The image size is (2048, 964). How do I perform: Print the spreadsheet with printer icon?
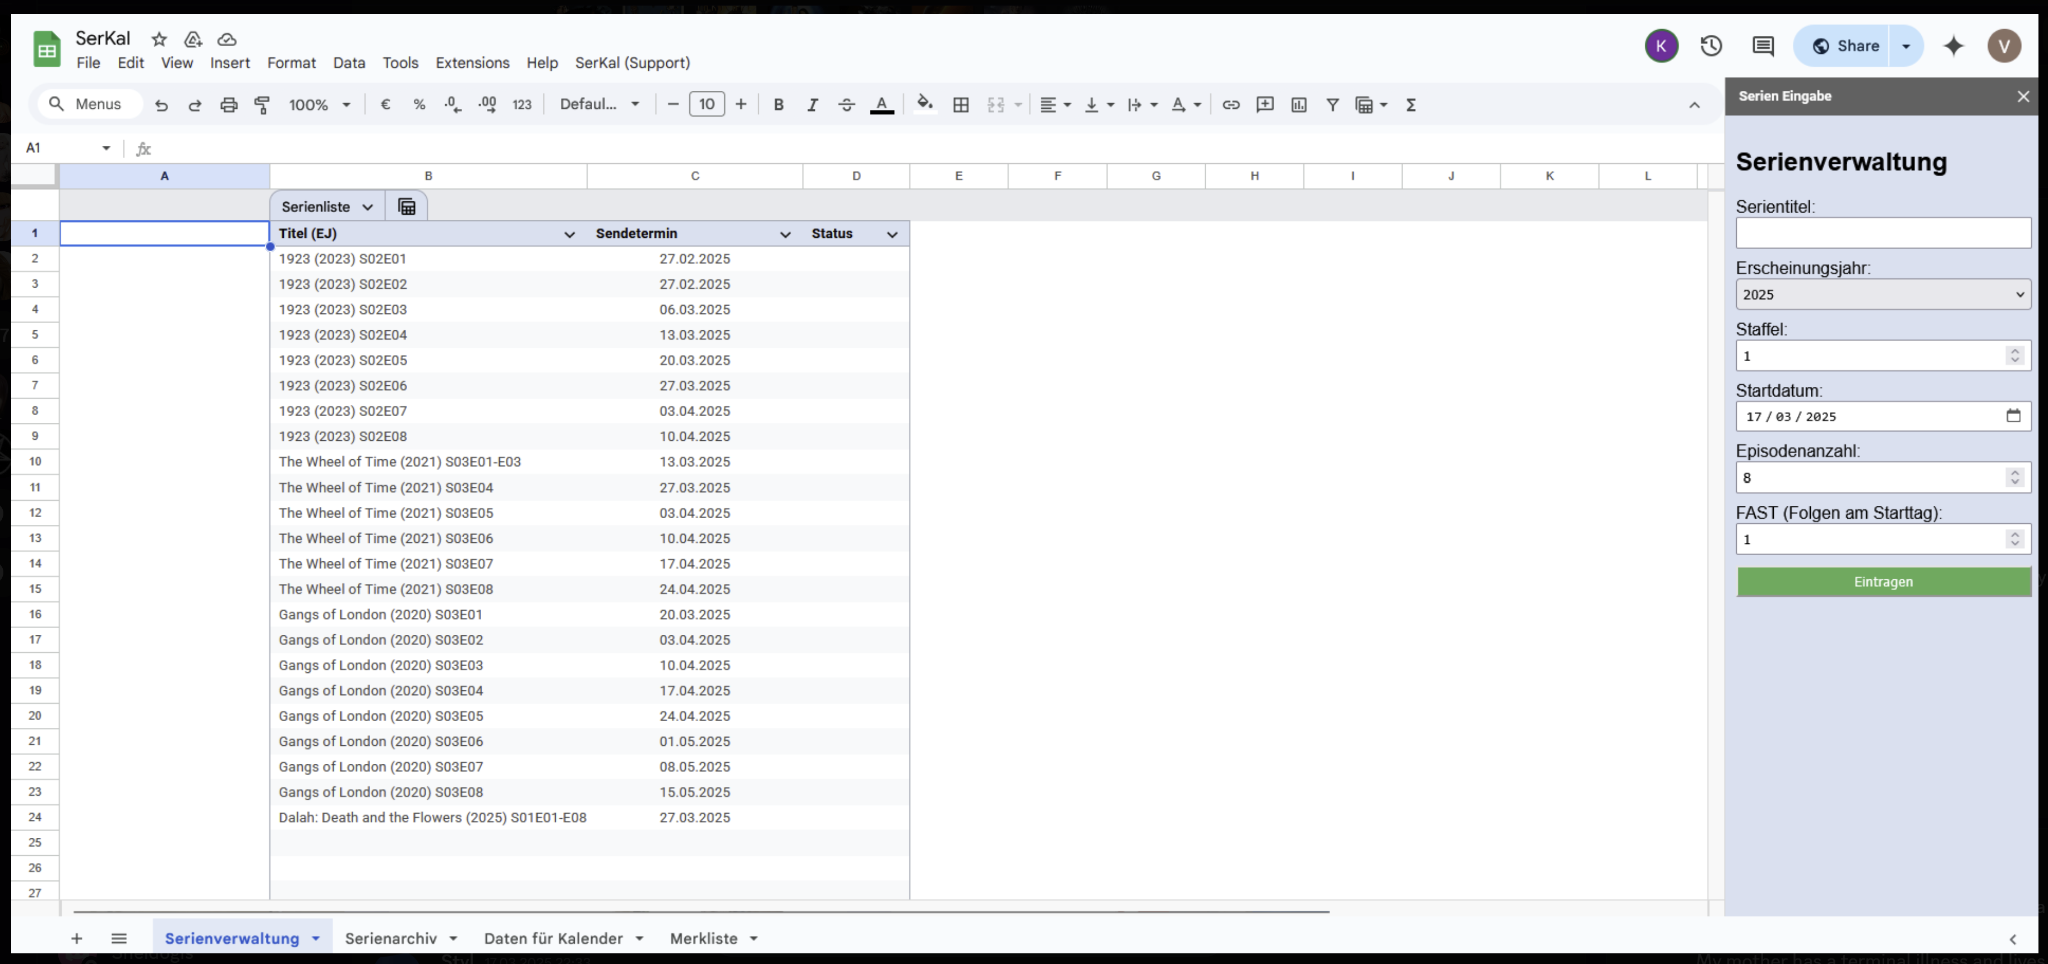(229, 105)
